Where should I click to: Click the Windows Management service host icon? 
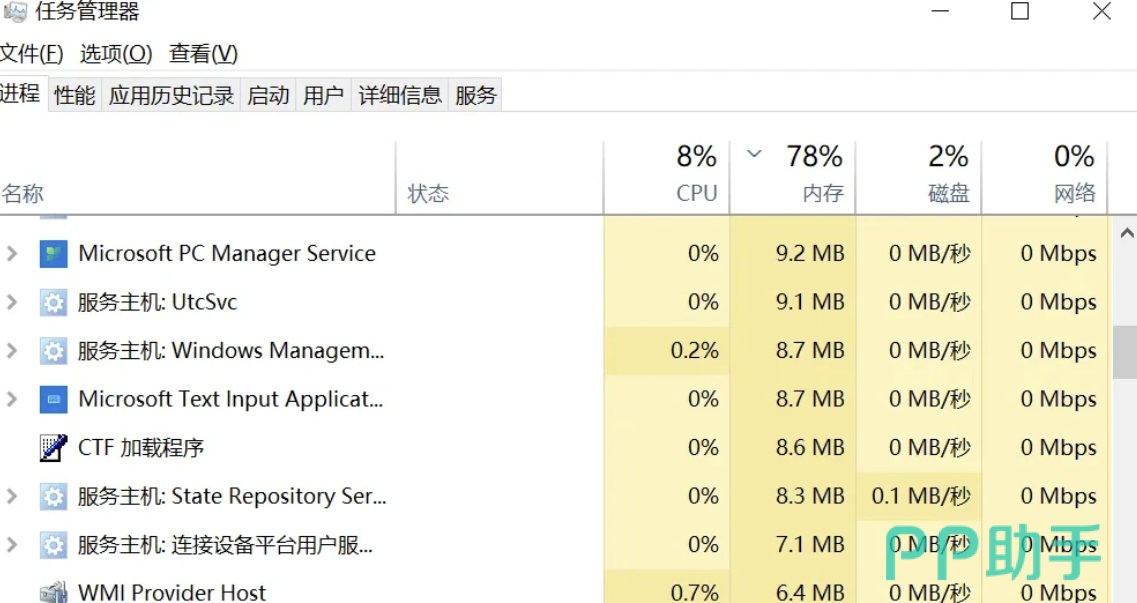pos(53,351)
